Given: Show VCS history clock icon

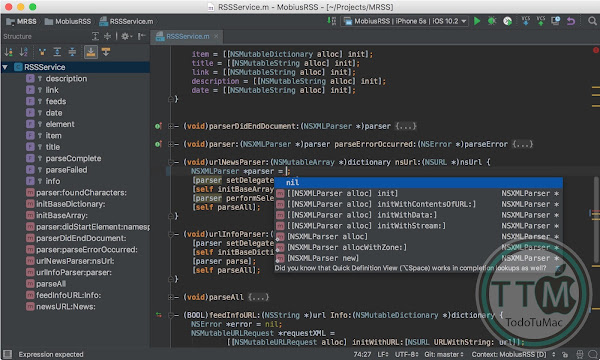Looking at the screenshot, I should pos(556,21).
